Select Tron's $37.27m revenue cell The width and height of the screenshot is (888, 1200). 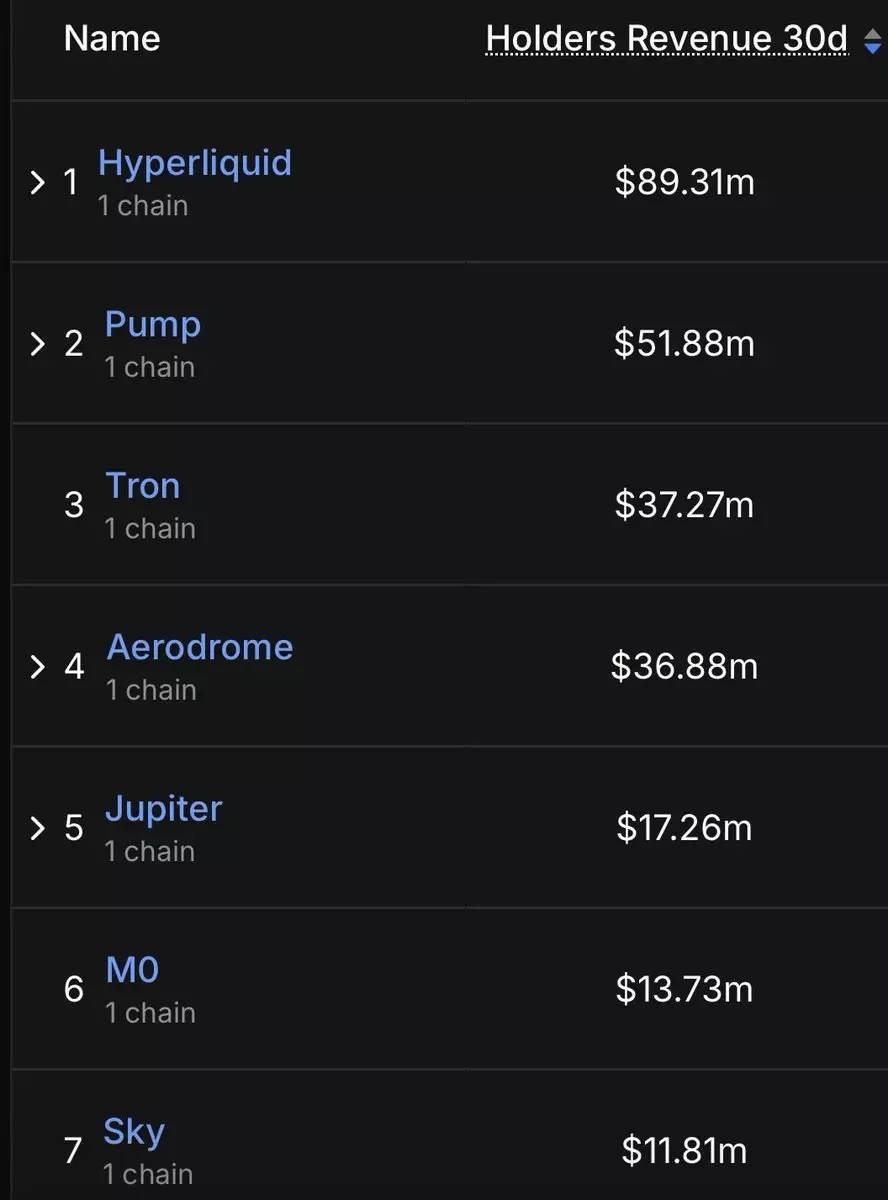[x=685, y=505]
